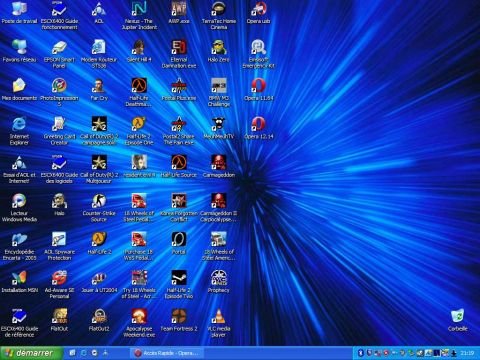The width and height of the screenshot is (480, 360).
Task: Select Jouer à UT2004 icon
Action: click(99, 278)
